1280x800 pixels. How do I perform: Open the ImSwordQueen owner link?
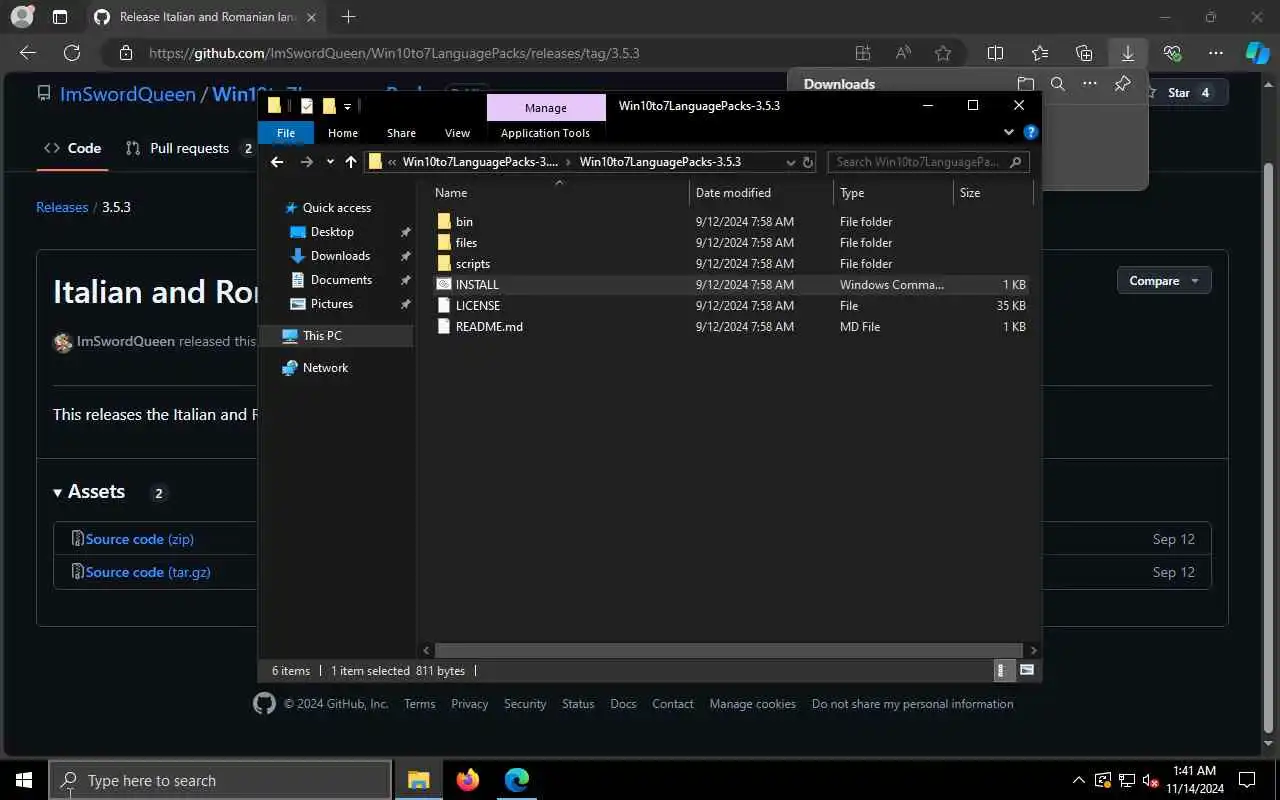(x=128, y=94)
